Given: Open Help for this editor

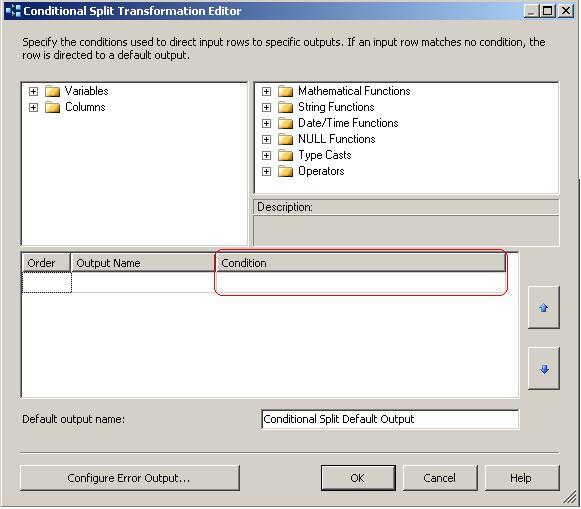Looking at the screenshot, I should pyautogui.click(x=521, y=478).
